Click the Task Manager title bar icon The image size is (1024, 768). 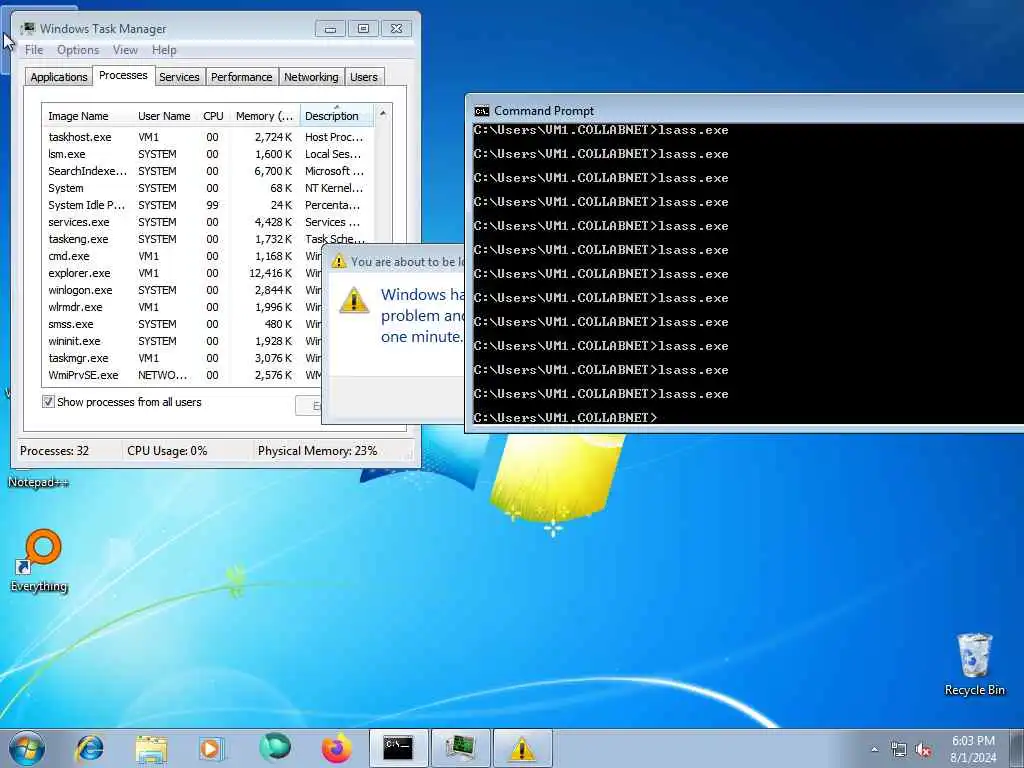[28, 29]
